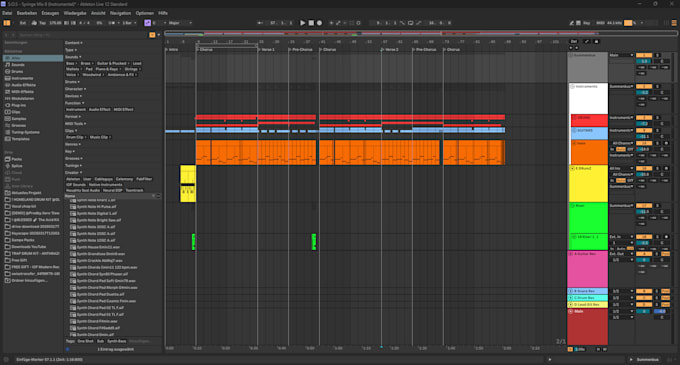This screenshot has height=365, width=680.
Task: Select the Native Instruments creator tag
Action: (105, 185)
